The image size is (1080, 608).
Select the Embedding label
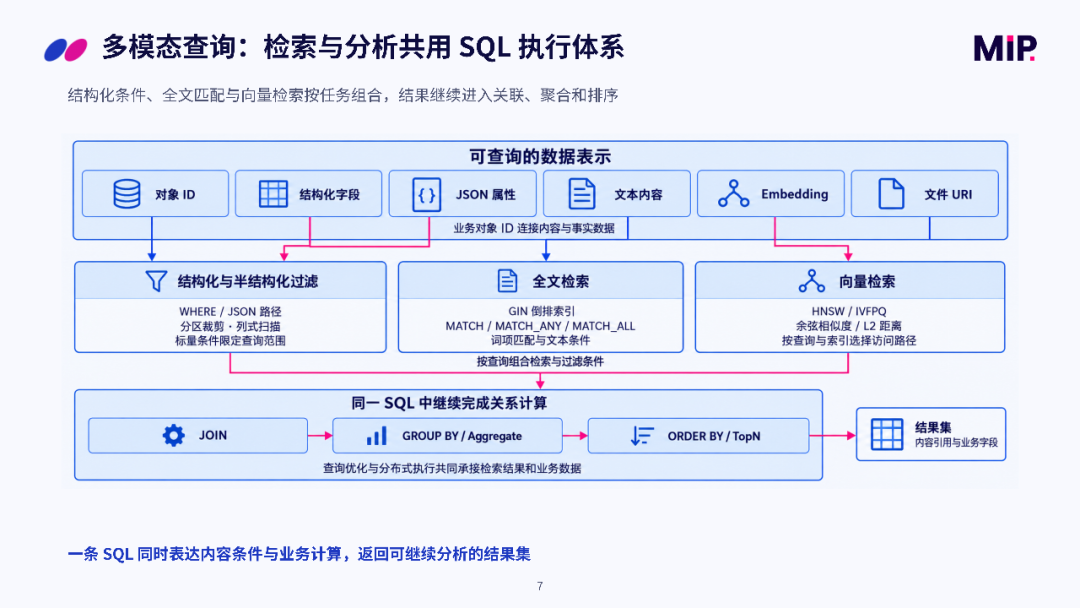(x=795, y=194)
